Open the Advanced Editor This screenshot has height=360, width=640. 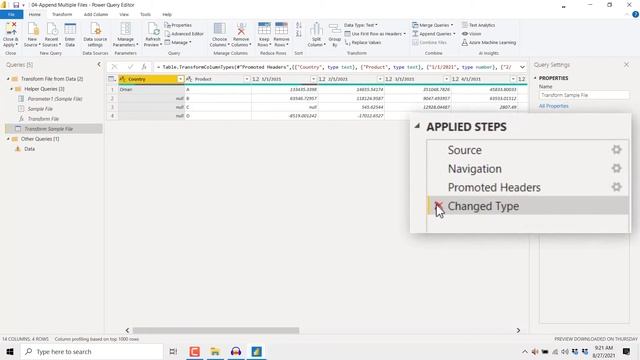pyautogui.click(x=184, y=33)
